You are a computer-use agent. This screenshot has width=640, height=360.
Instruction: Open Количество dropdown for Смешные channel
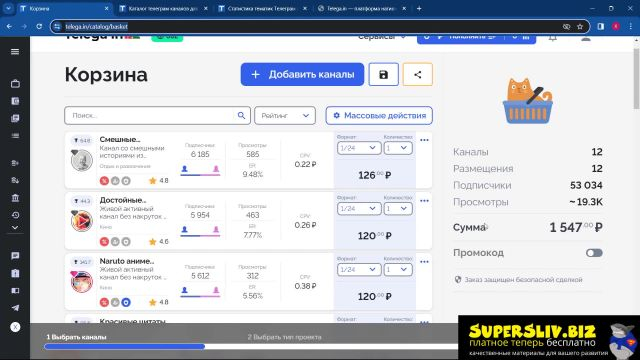point(398,148)
